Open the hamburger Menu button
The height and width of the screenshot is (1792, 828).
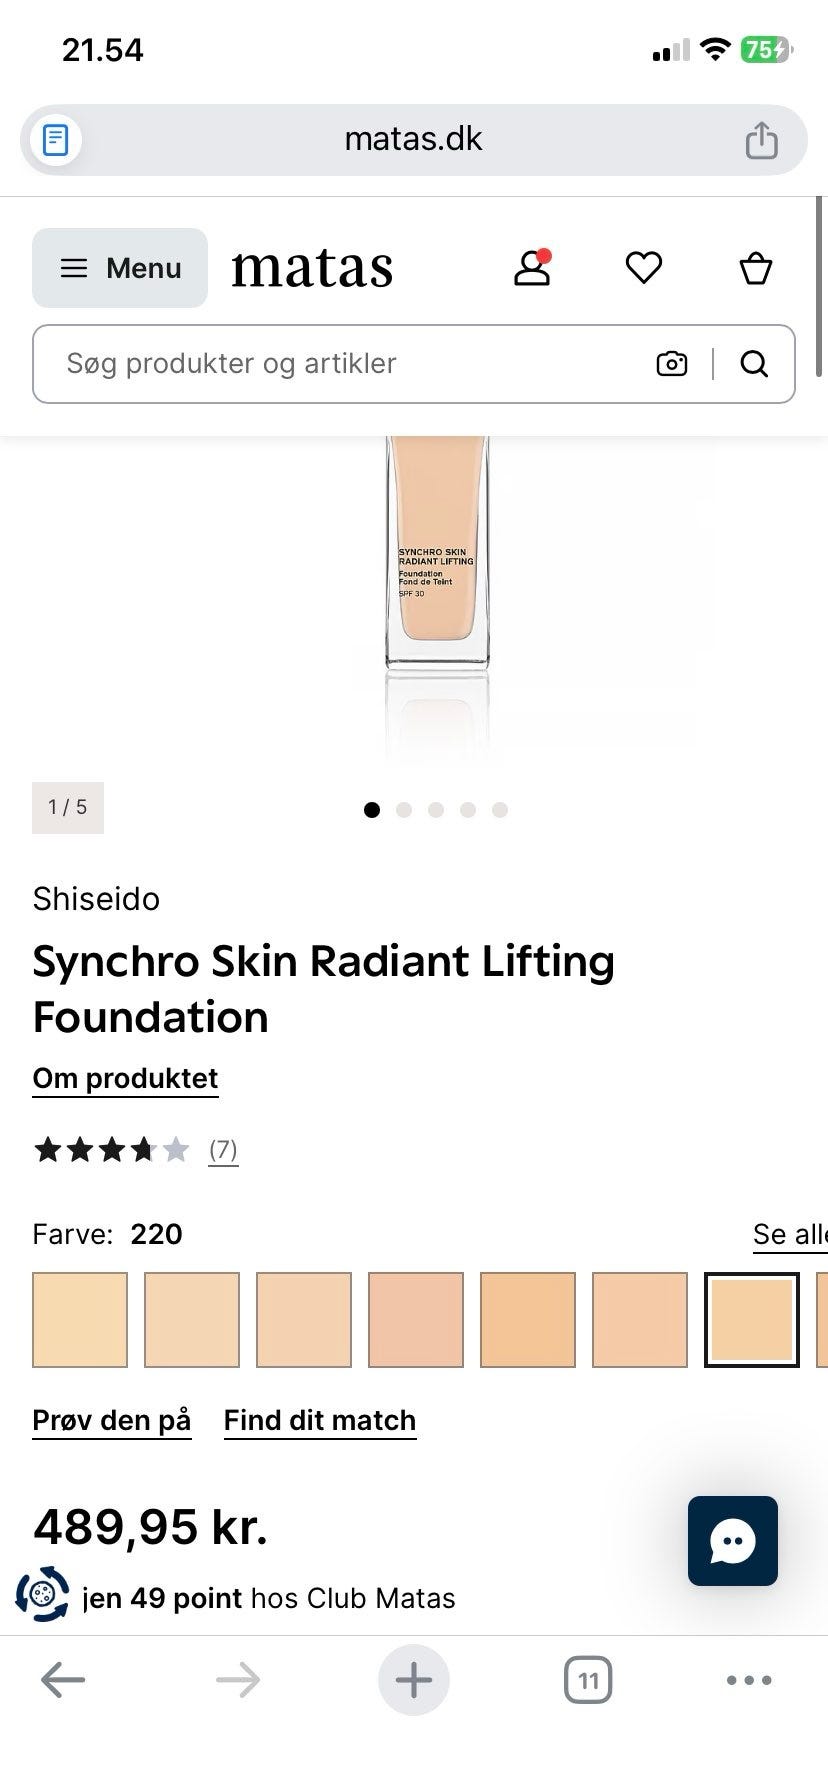(120, 268)
